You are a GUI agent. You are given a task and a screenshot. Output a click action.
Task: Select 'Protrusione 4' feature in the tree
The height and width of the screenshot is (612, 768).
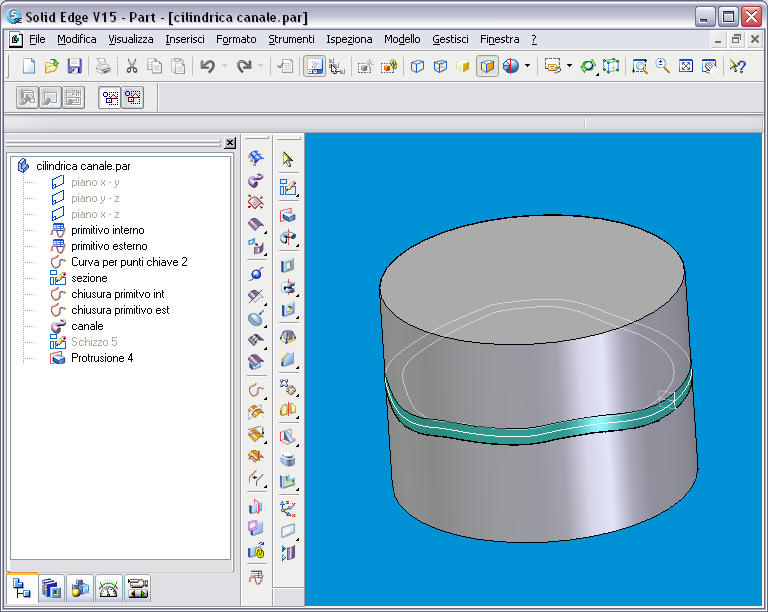coord(102,358)
